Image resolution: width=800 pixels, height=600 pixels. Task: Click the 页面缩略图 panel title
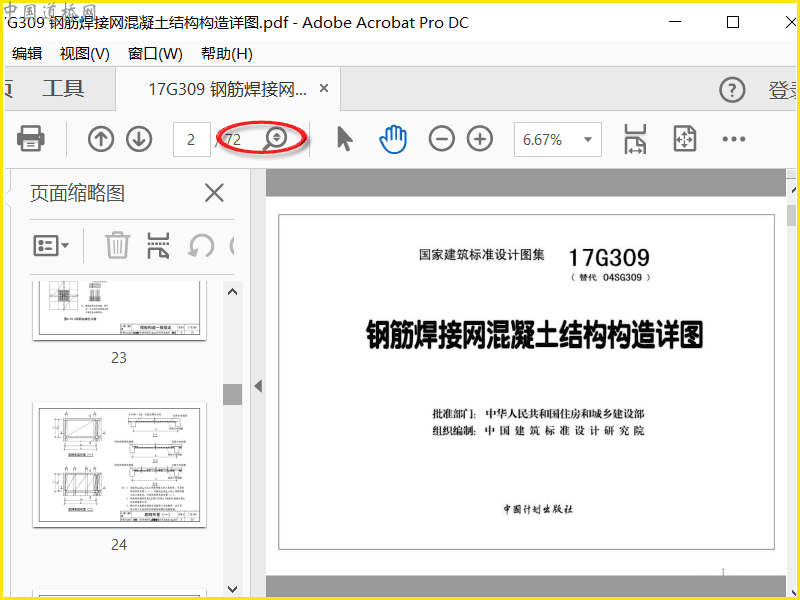tap(77, 193)
